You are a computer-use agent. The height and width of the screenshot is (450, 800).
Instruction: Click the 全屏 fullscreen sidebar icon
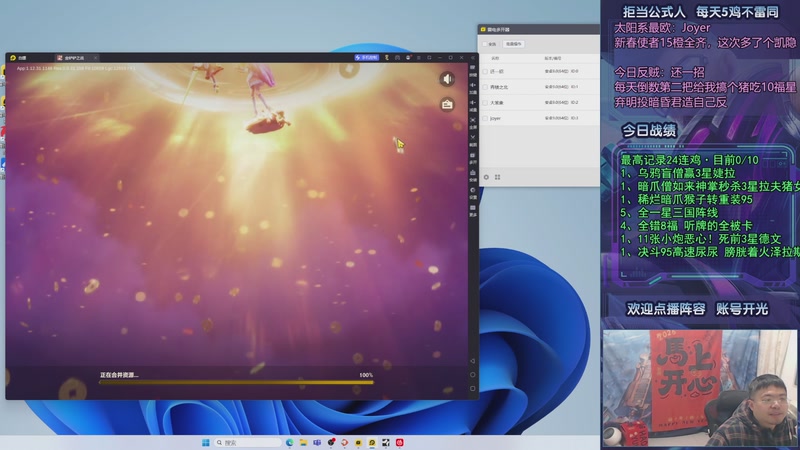click(473, 123)
